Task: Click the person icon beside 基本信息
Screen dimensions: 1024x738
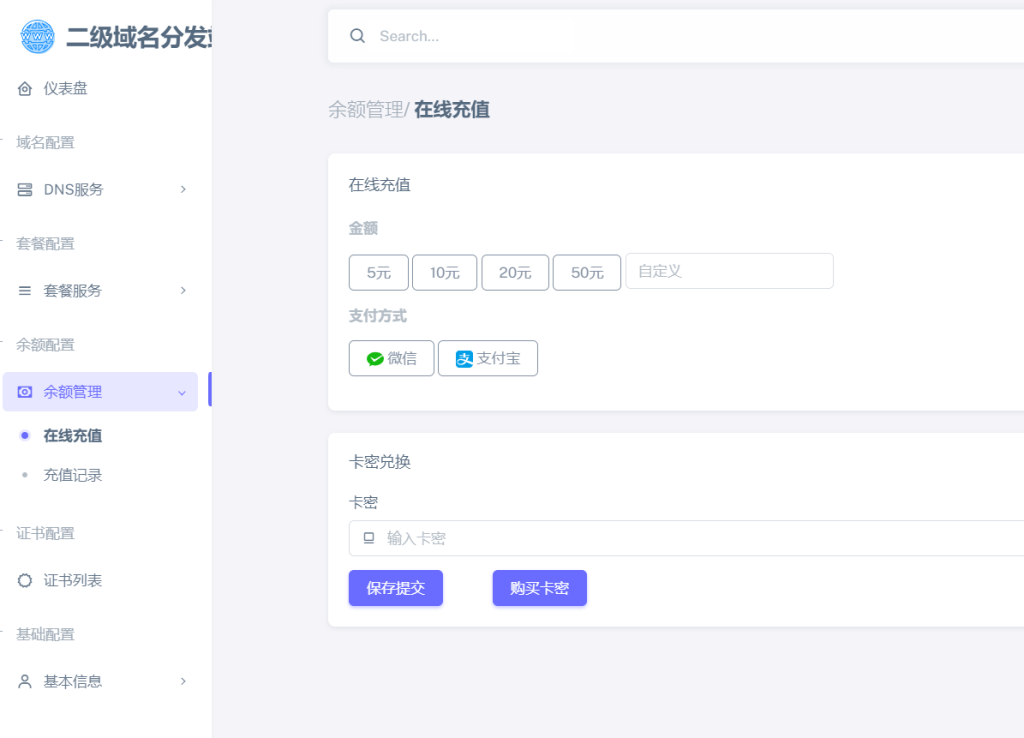Action: (x=24, y=681)
